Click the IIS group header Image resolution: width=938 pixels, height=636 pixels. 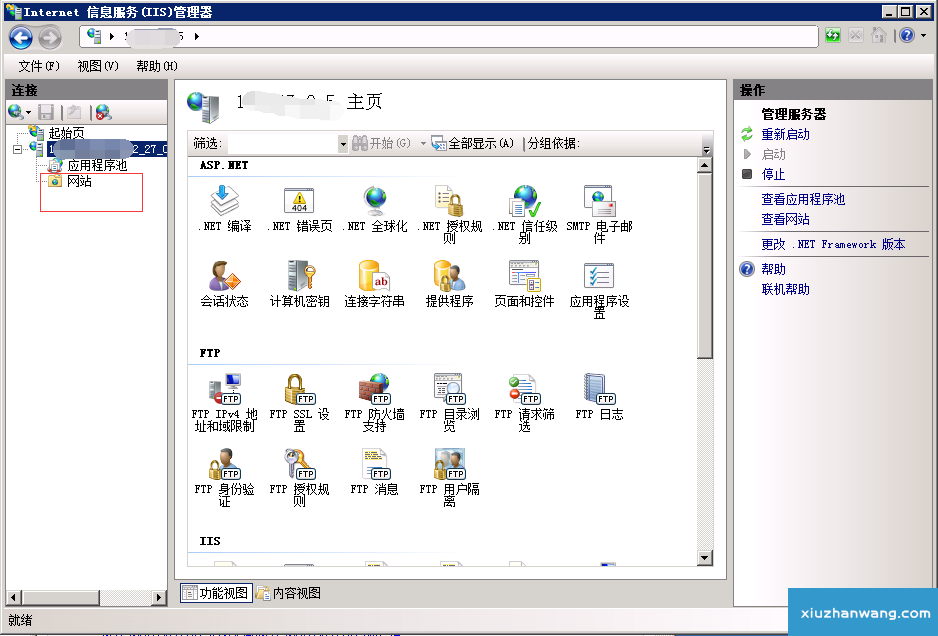pos(209,541)
